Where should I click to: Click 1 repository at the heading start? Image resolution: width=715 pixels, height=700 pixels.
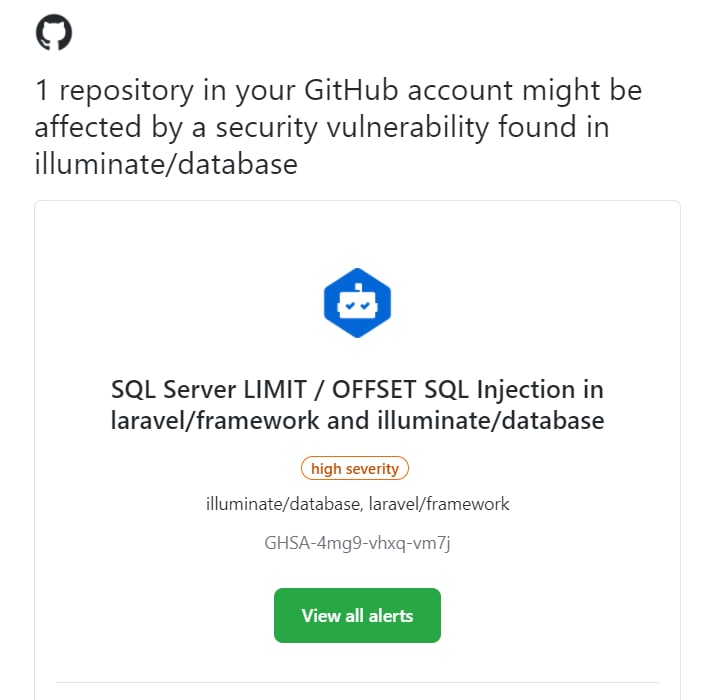114,91
